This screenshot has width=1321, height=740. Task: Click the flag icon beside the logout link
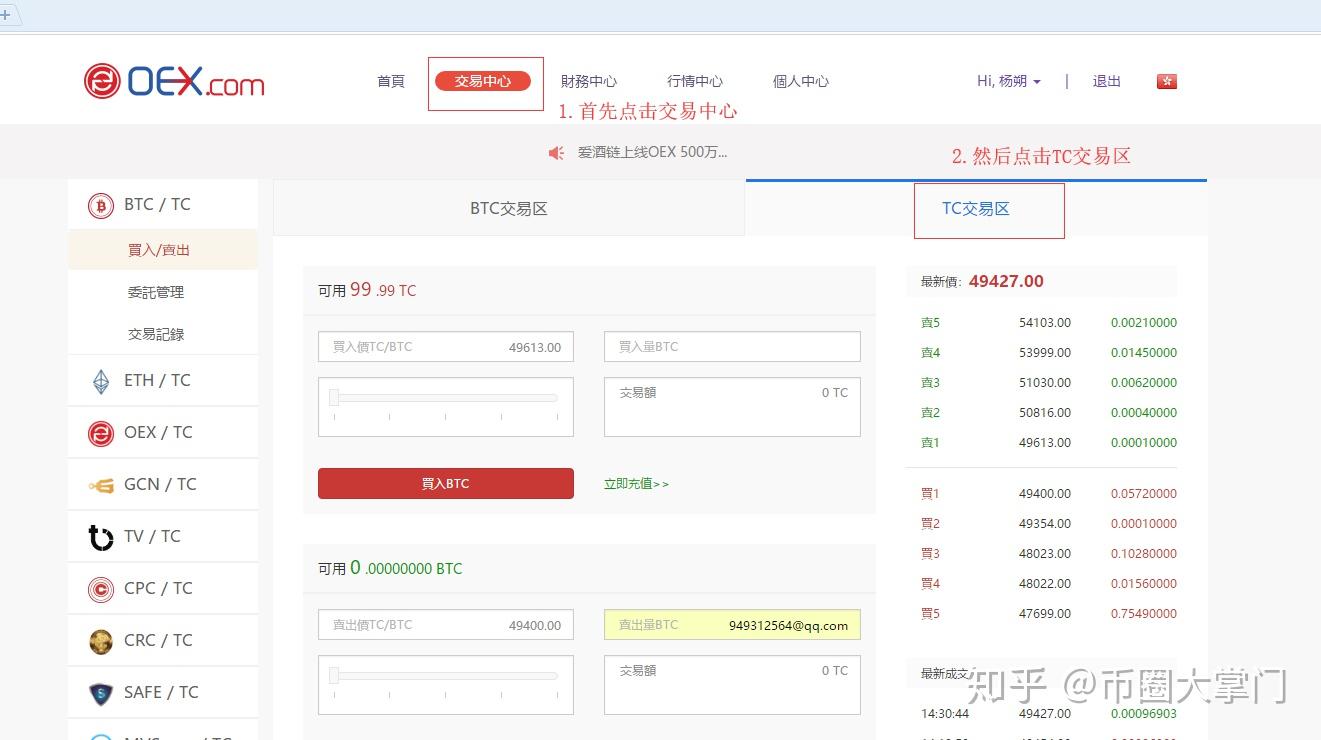click(x=1166, y=81)
